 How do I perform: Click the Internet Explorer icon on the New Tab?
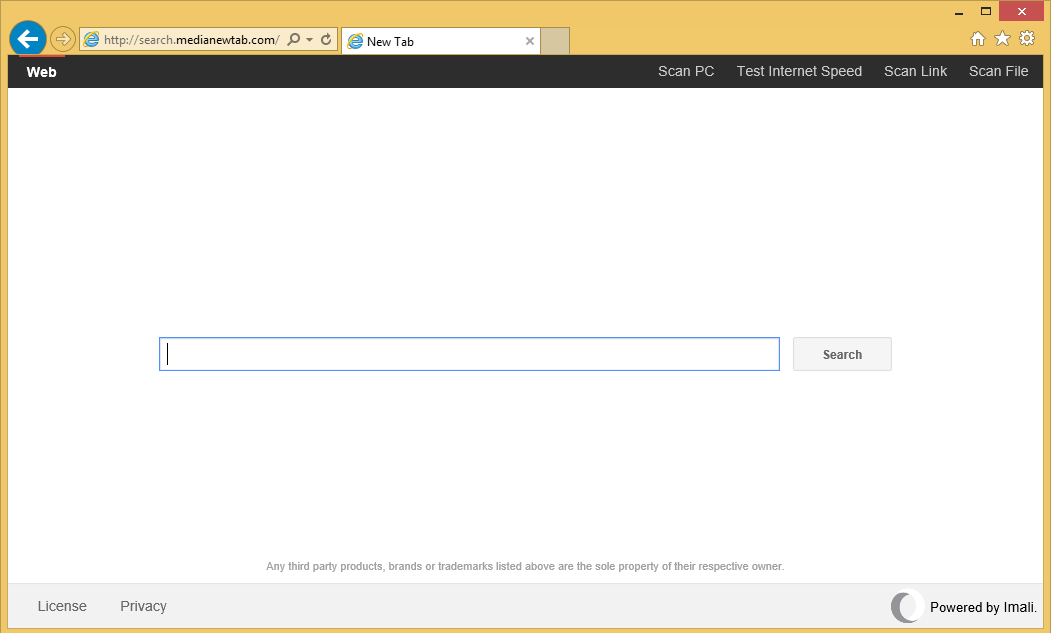(356, 41)
